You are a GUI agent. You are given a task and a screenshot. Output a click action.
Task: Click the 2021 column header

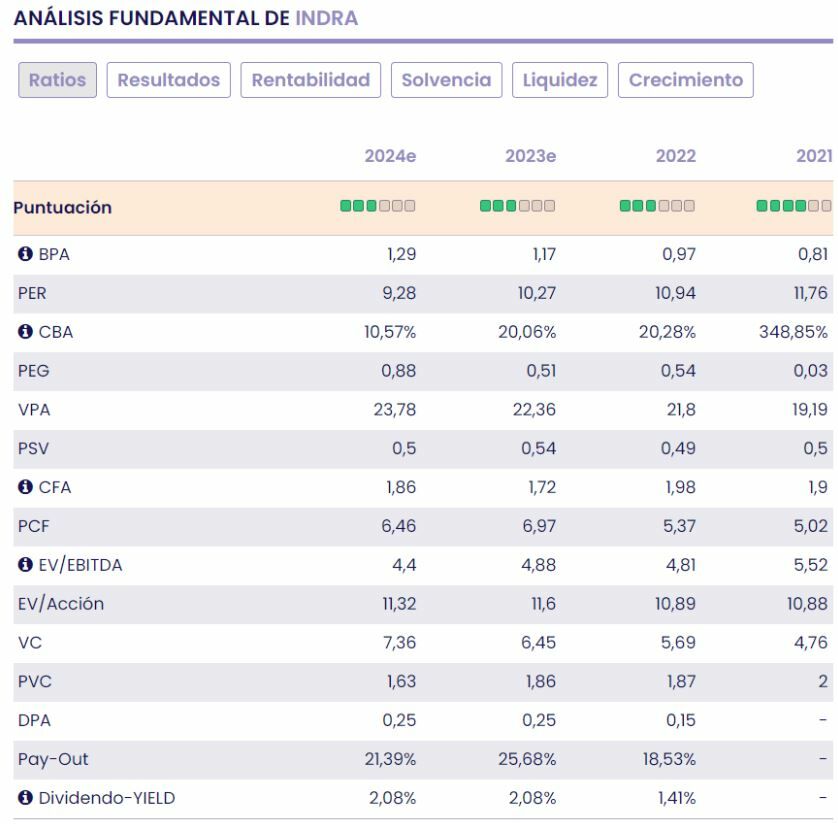pos(810,156)
